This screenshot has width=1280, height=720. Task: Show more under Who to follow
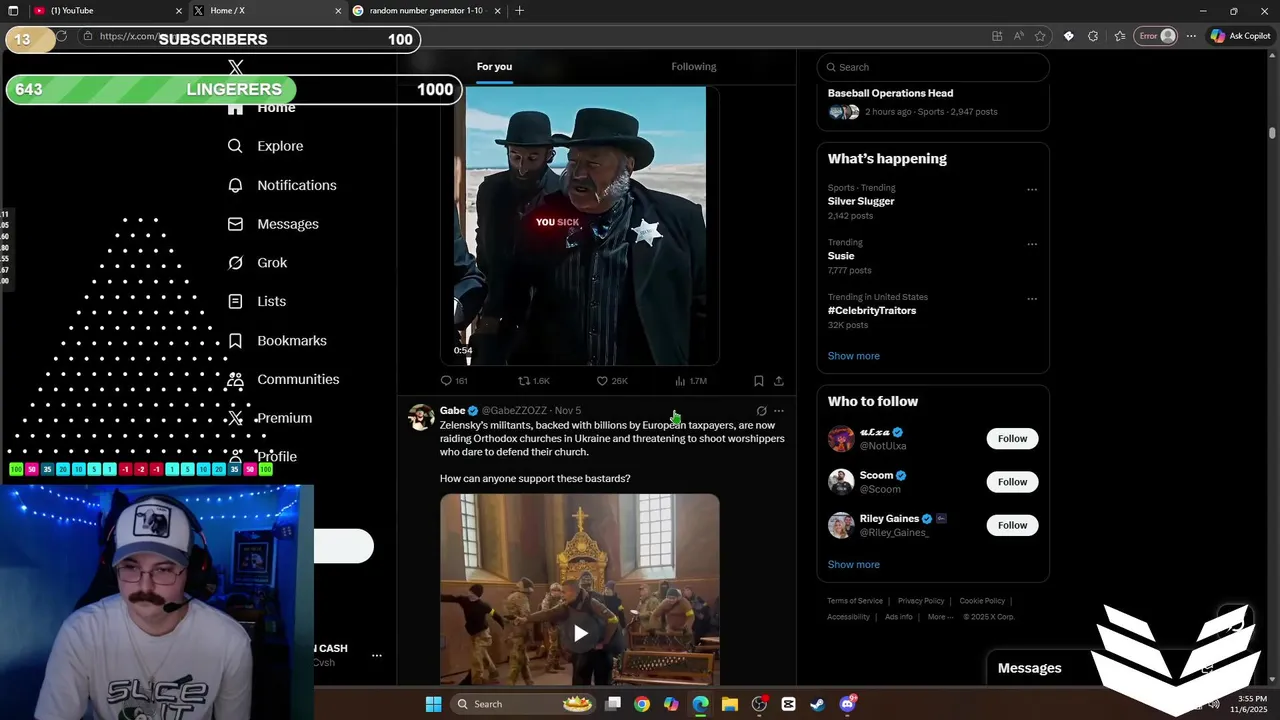pos(853,565)
